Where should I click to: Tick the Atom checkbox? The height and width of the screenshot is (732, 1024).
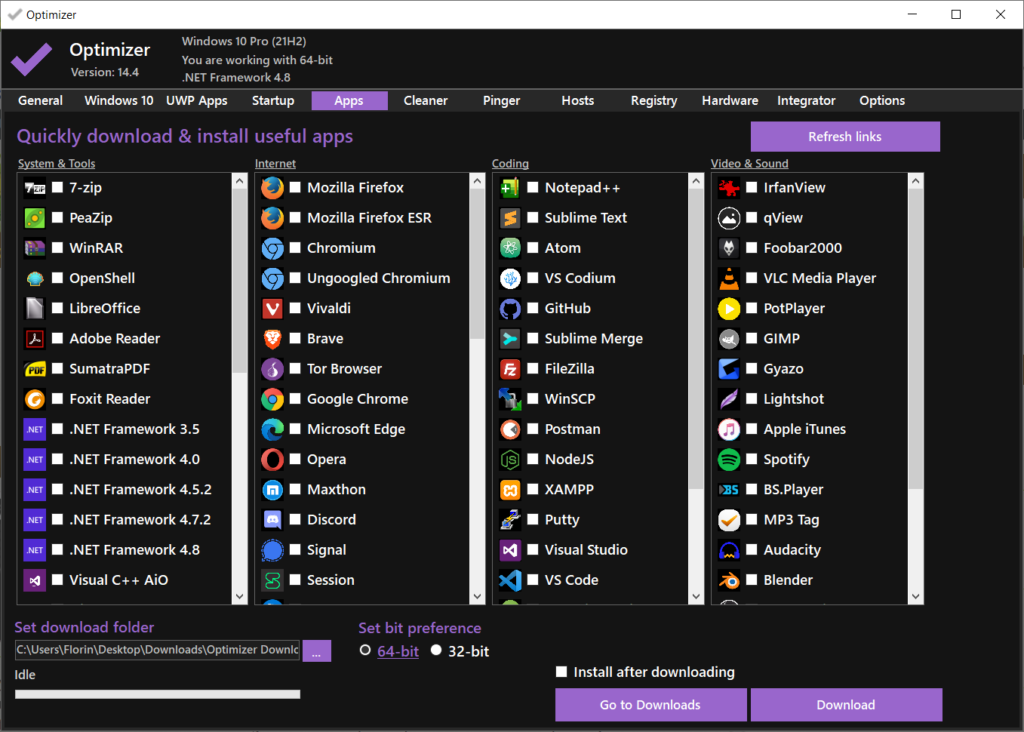click(x=533, y=248)
